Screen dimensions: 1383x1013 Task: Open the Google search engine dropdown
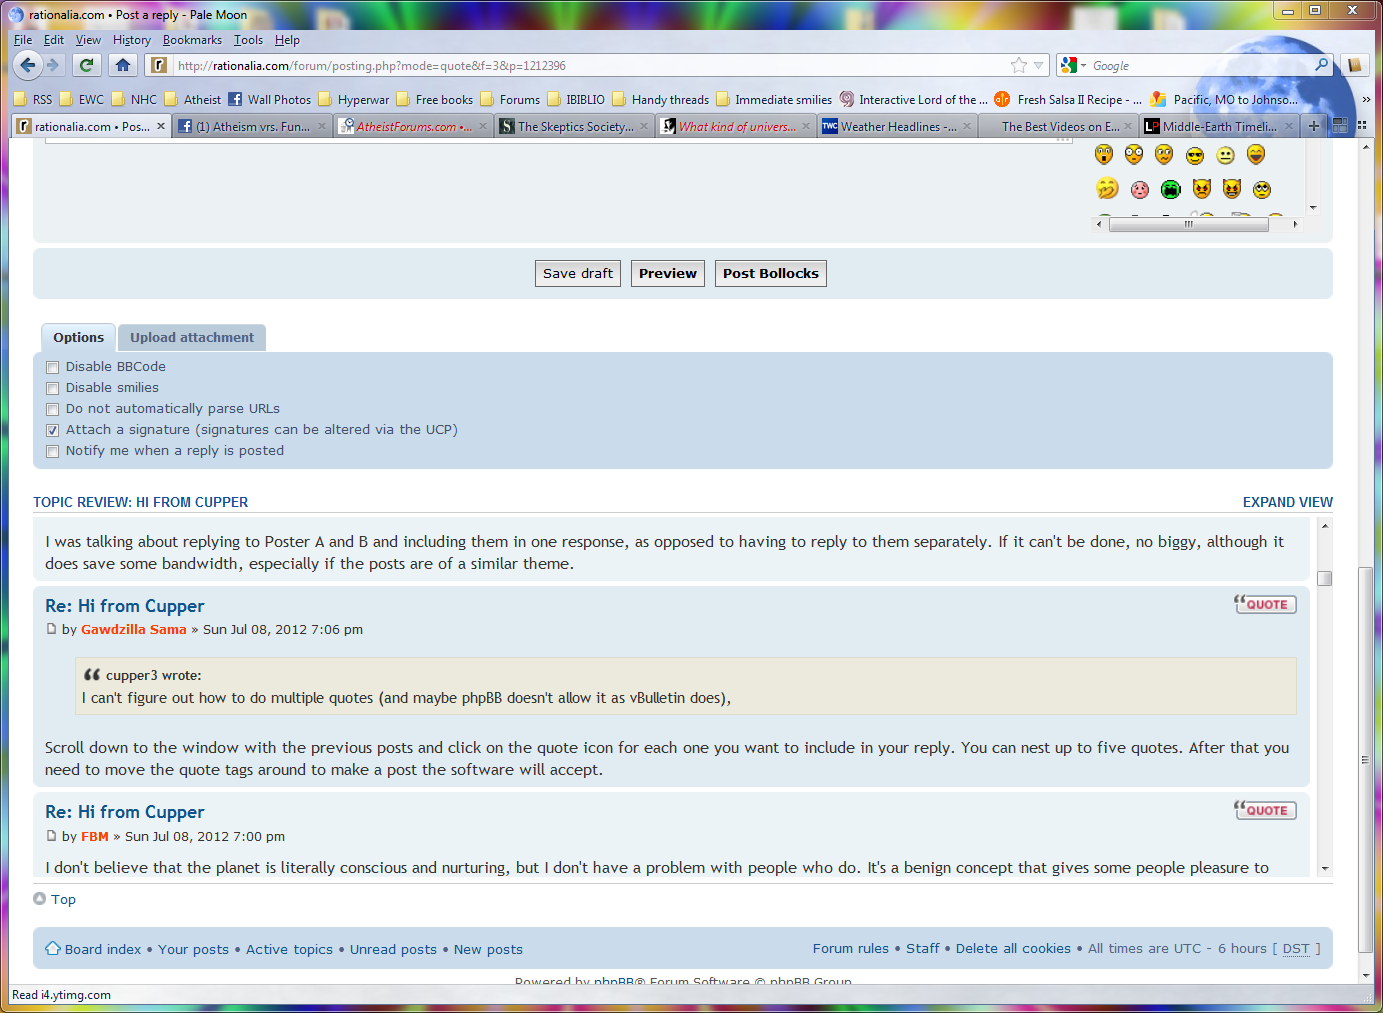pos(1074,65)
